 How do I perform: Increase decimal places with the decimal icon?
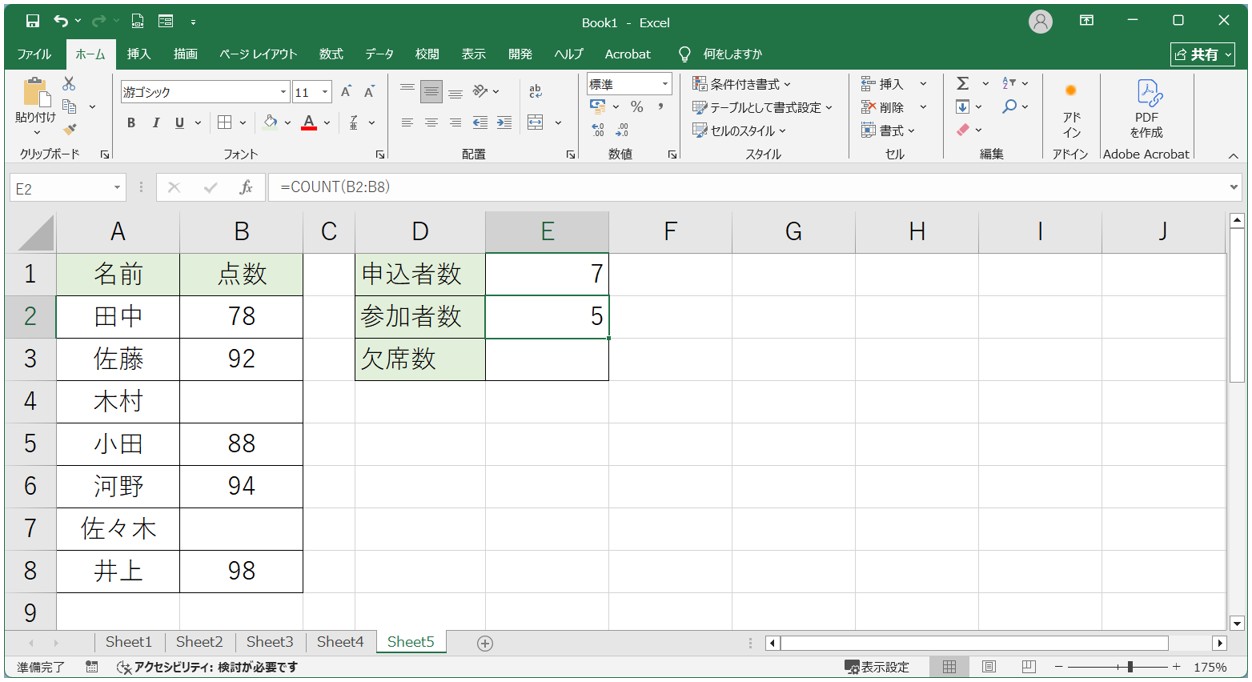598,129
